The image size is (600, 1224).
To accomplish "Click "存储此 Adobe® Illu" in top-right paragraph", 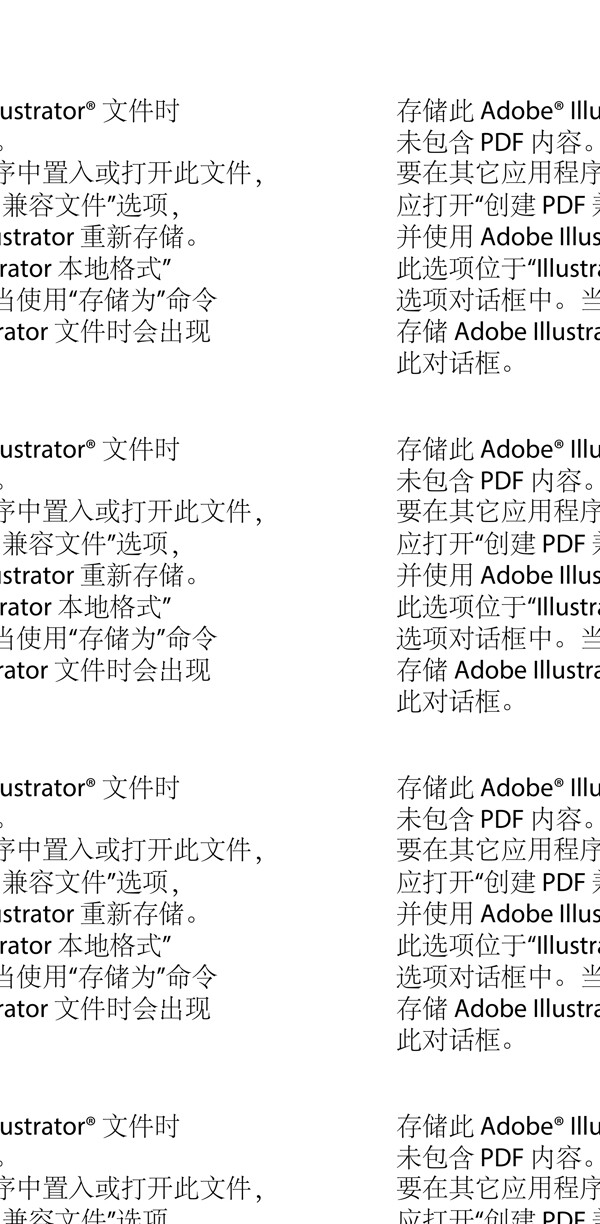I will (497, 111).
